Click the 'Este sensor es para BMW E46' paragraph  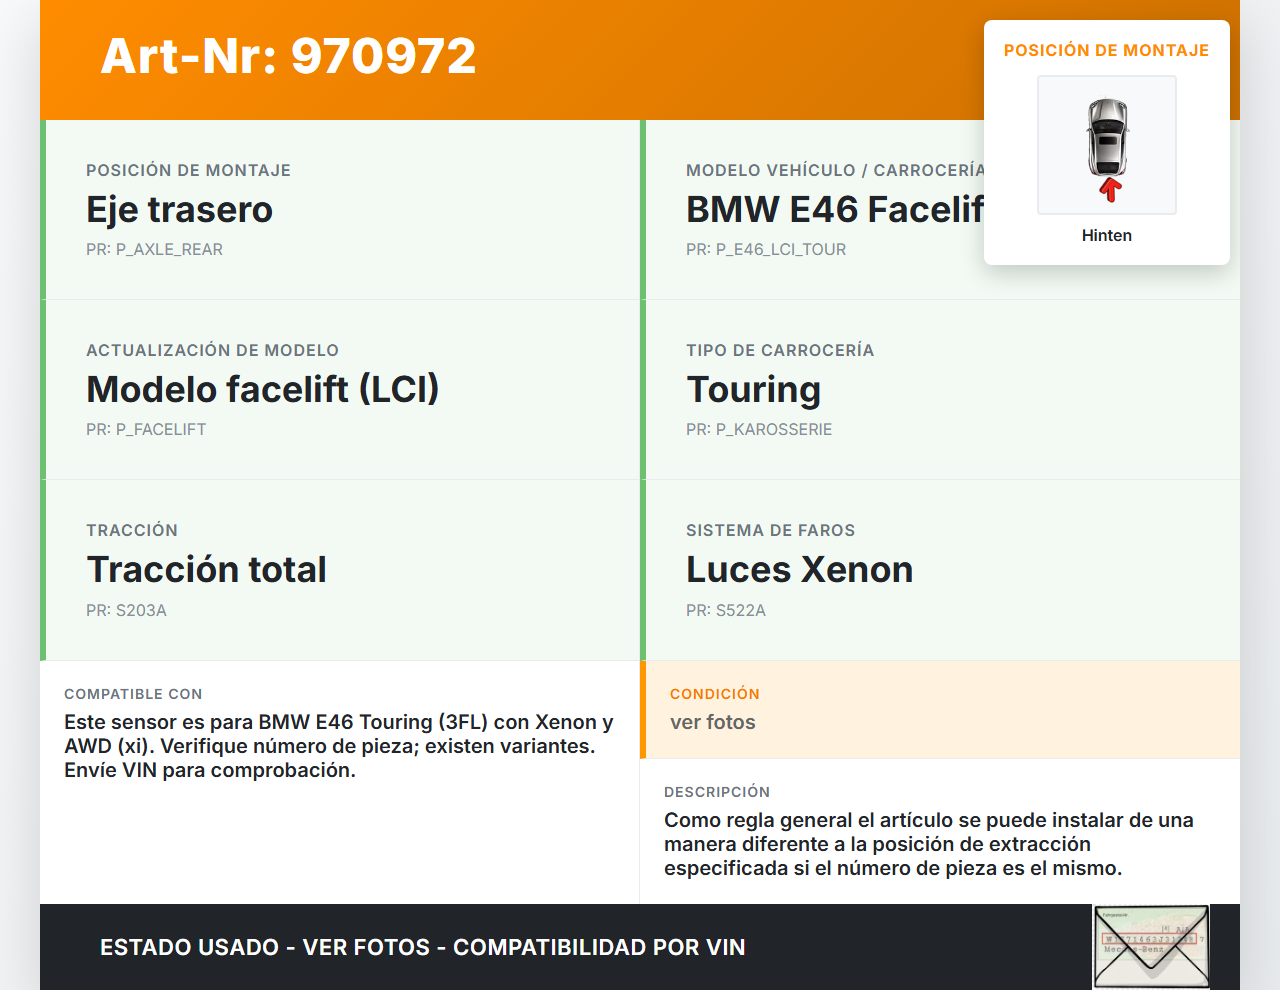tap(339, 746)
